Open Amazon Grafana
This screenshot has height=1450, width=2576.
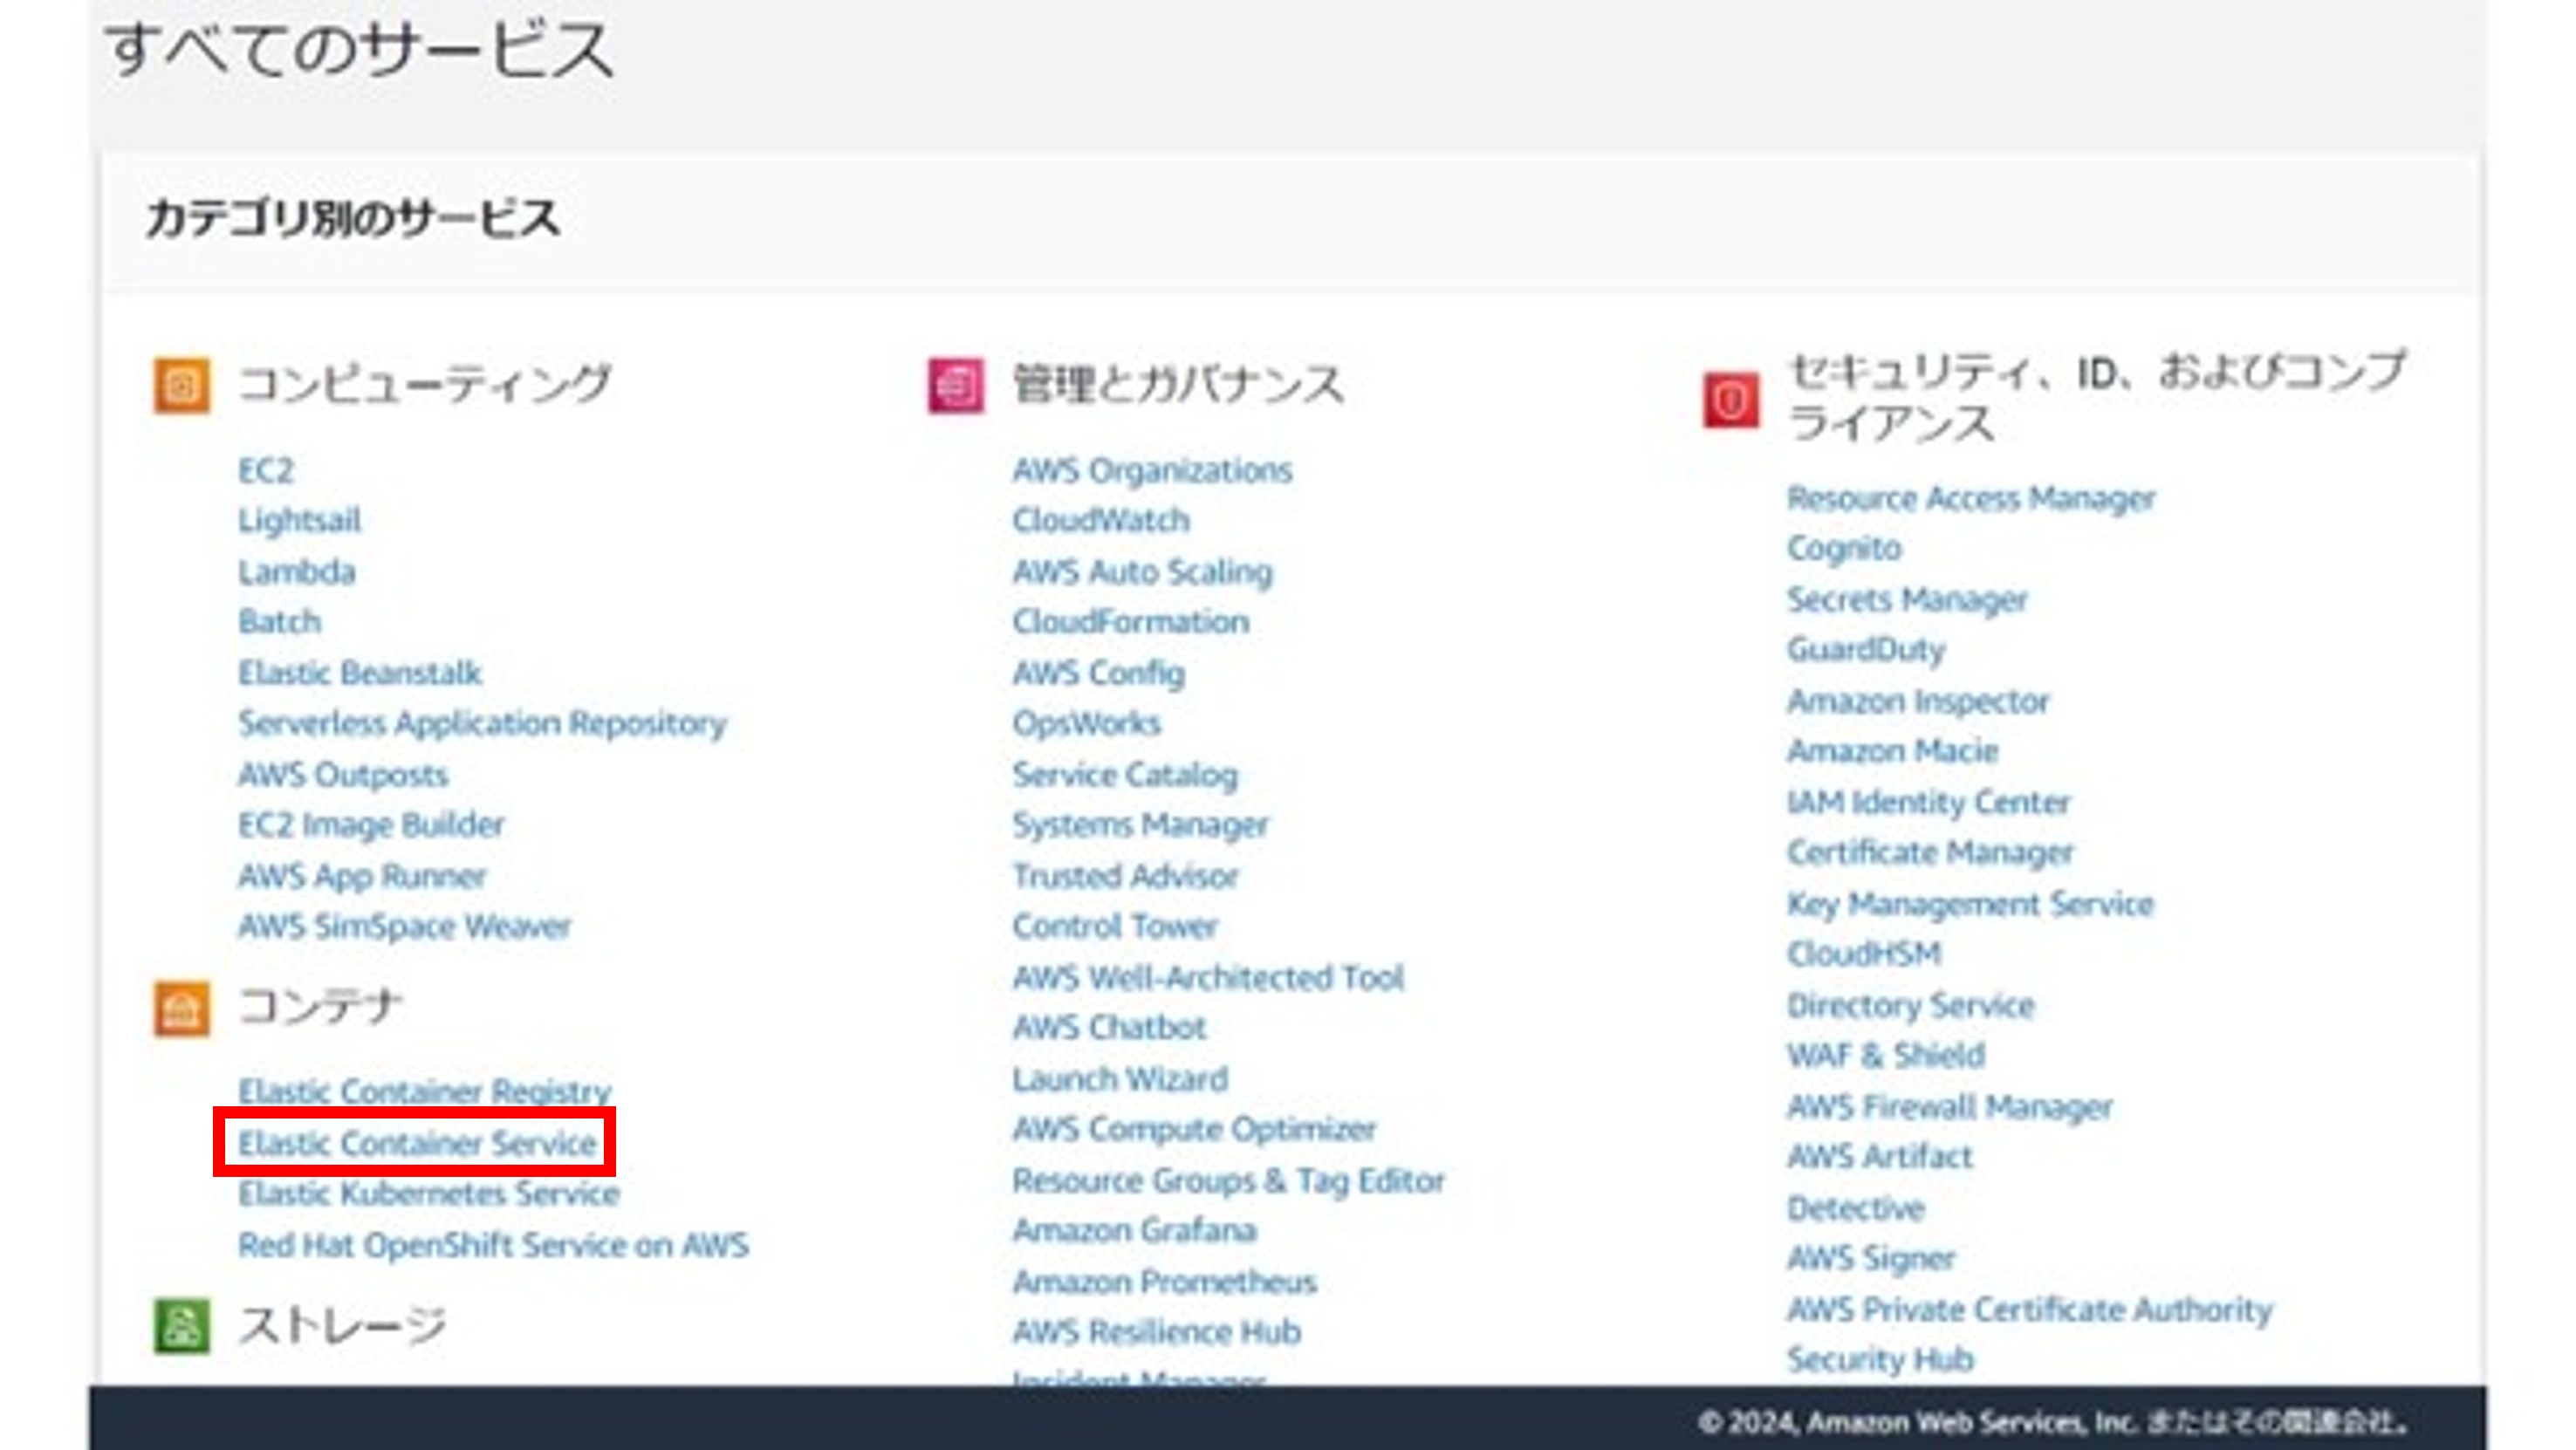click(1134, 1231)
